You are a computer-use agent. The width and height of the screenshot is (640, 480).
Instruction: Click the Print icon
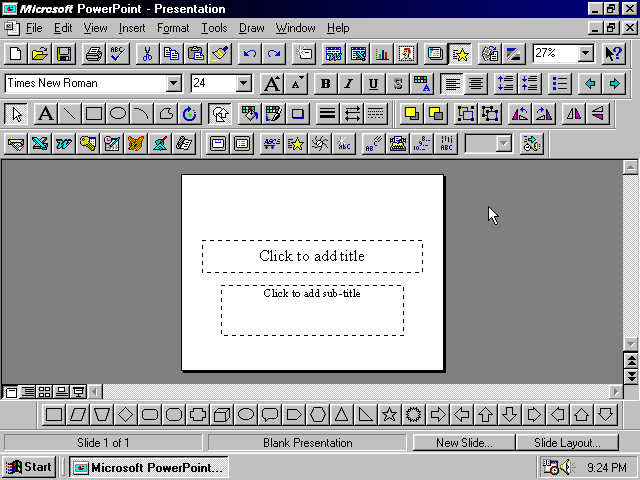[x=93, y=54]
